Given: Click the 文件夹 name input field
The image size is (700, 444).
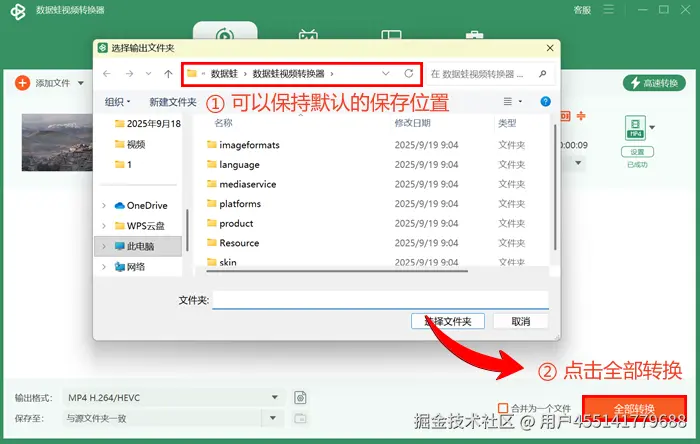Looking at the screenshot, I should 380,300.
